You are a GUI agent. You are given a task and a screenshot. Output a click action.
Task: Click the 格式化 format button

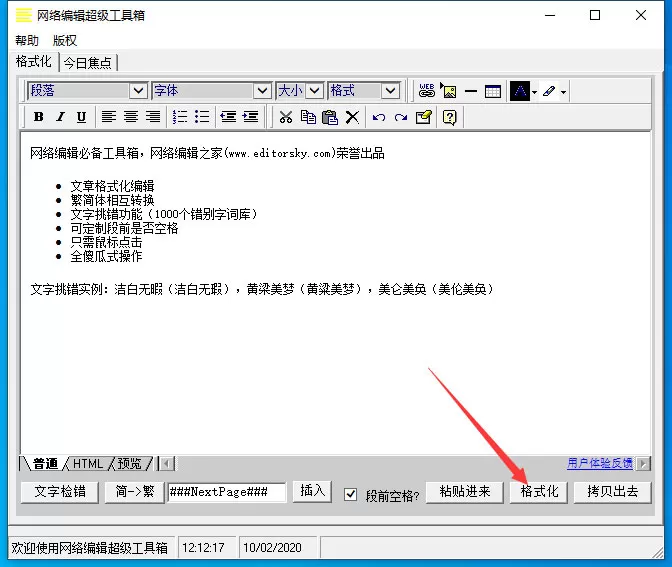(x=539, y=492)
